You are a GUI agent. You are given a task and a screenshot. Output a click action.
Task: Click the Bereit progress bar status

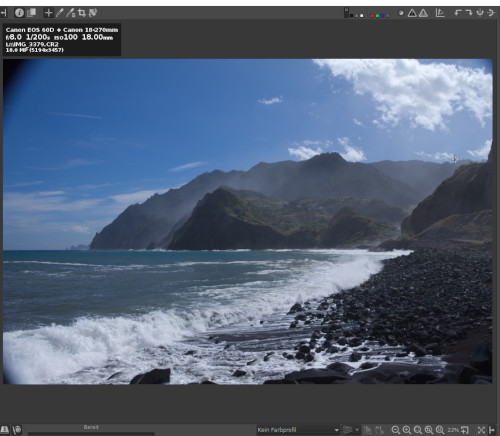pos(91,429)
